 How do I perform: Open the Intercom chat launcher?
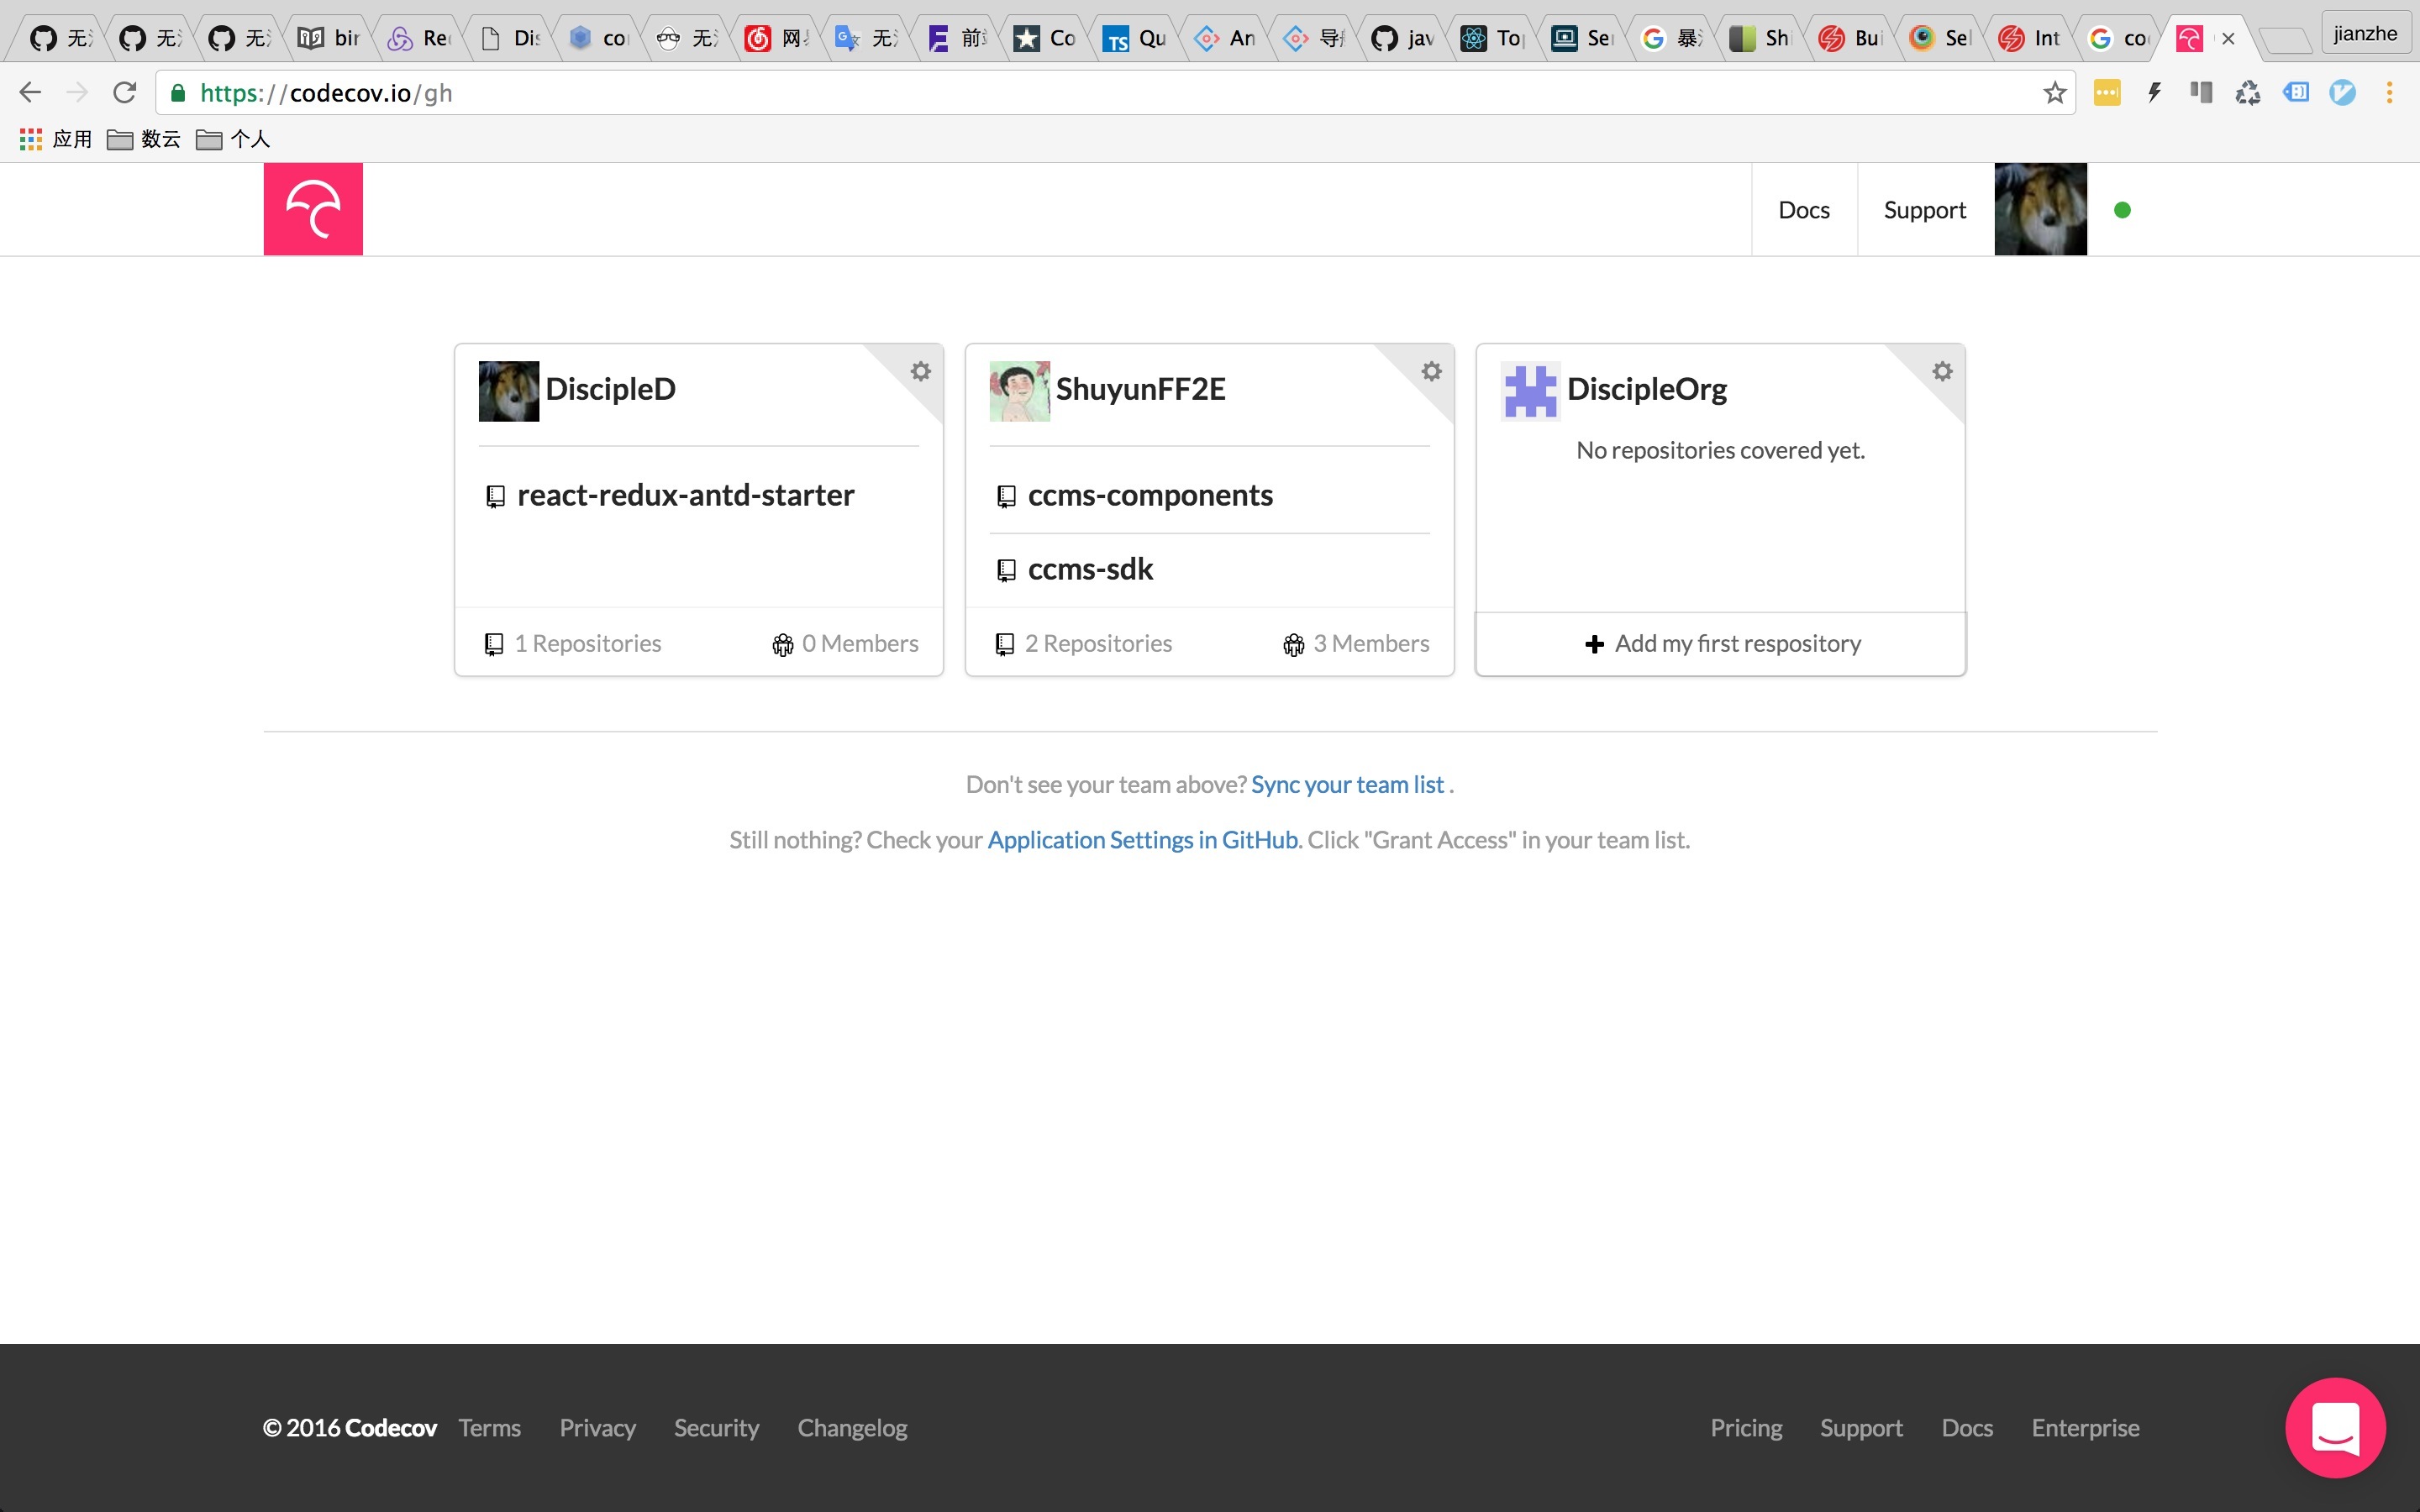[x=2336, y=1427]
